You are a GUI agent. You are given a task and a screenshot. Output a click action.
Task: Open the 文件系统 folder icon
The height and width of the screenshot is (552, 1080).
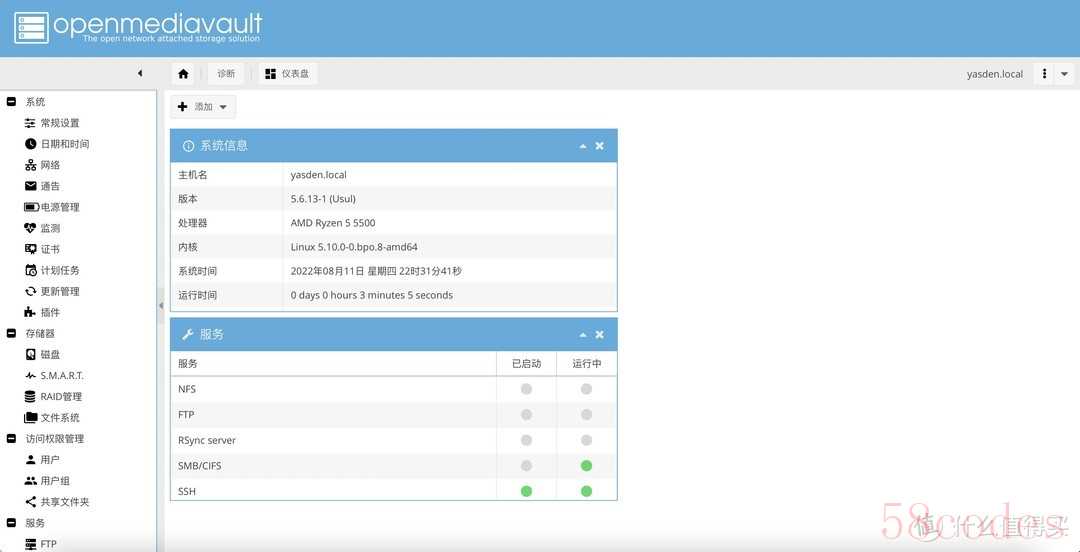(x=30, y=418)
